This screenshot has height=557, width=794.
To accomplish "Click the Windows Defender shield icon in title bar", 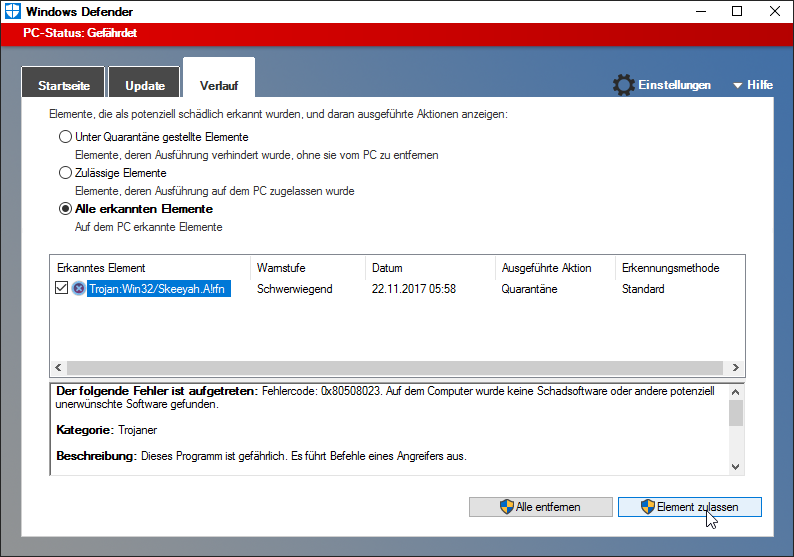I will [12, 11].
